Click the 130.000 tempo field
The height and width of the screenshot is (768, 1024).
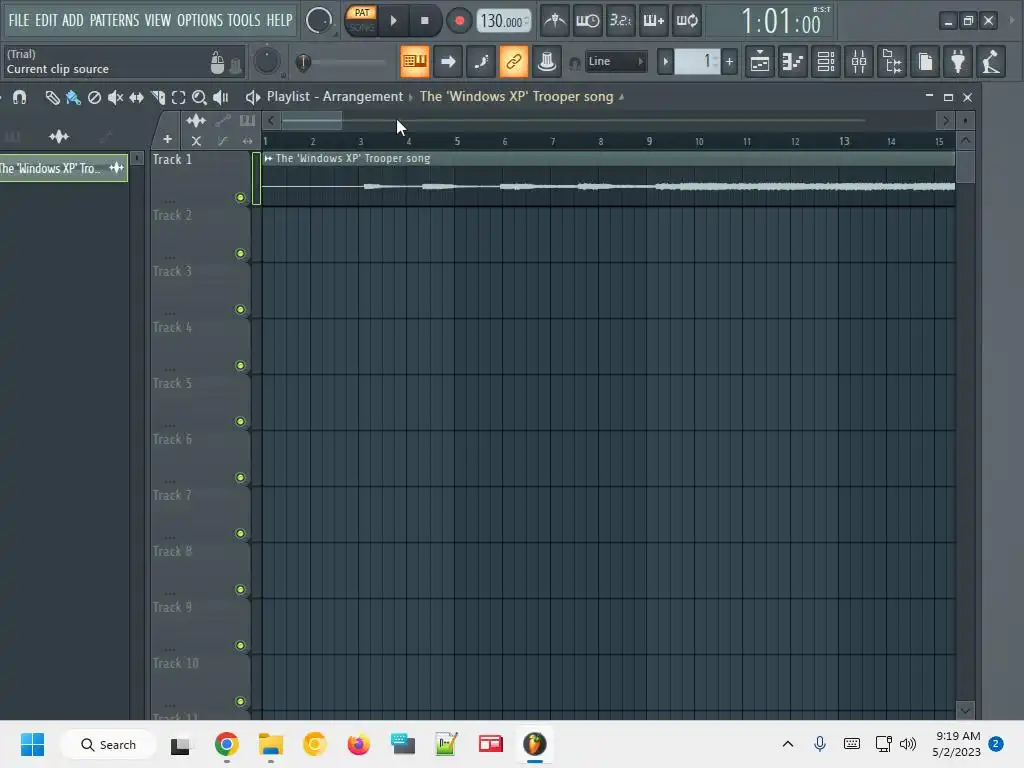tap(504, 21)
